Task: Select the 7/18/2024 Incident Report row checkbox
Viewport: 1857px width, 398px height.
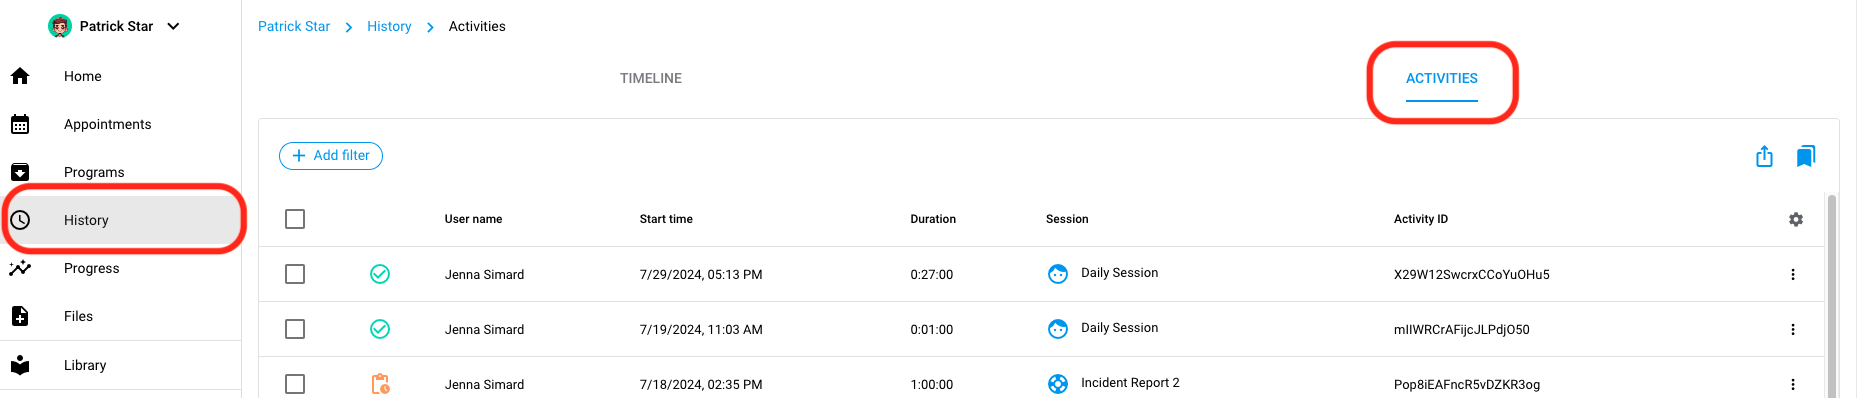Action: pos(295,384)
